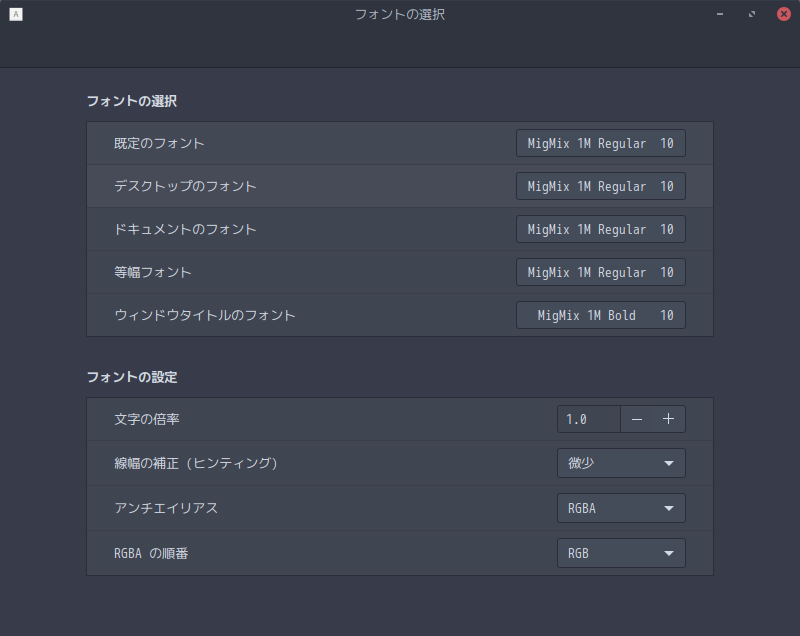Open the ウィンドウタイトルのフォント MigMix 1M Bold button
Image resolution: width=800 pixels, height=636 pixels.
600,316
